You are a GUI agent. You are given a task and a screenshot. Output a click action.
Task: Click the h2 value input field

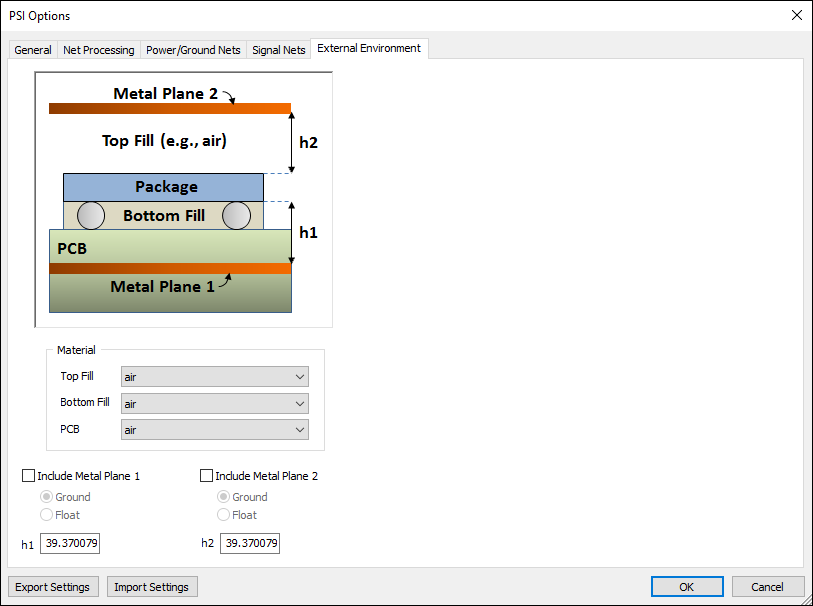click(x=249, y=543)
